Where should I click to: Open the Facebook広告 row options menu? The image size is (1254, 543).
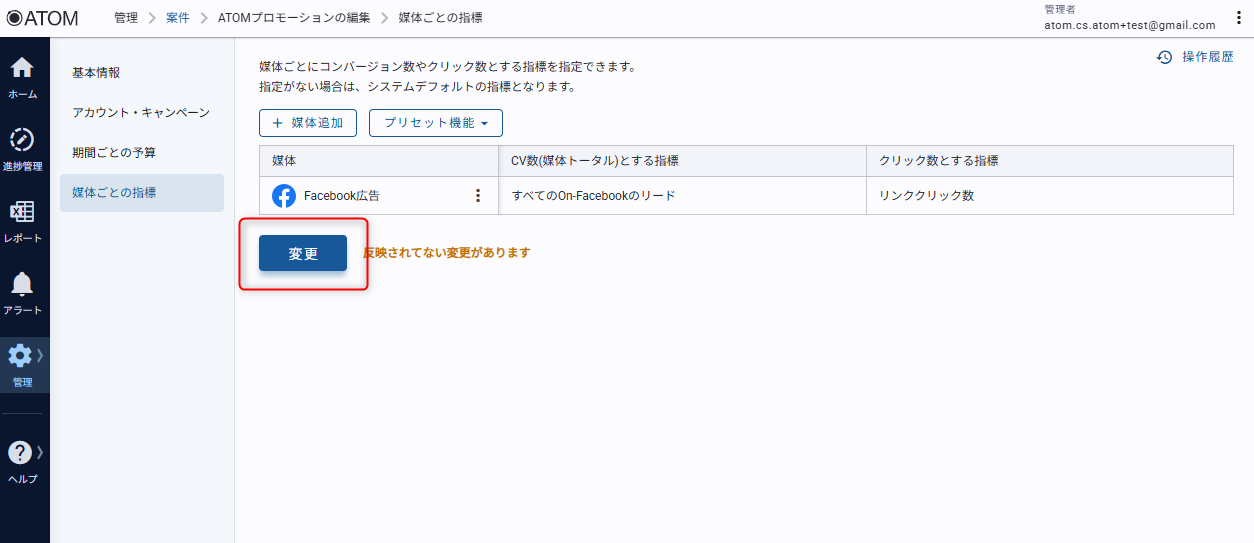point(478,196)
